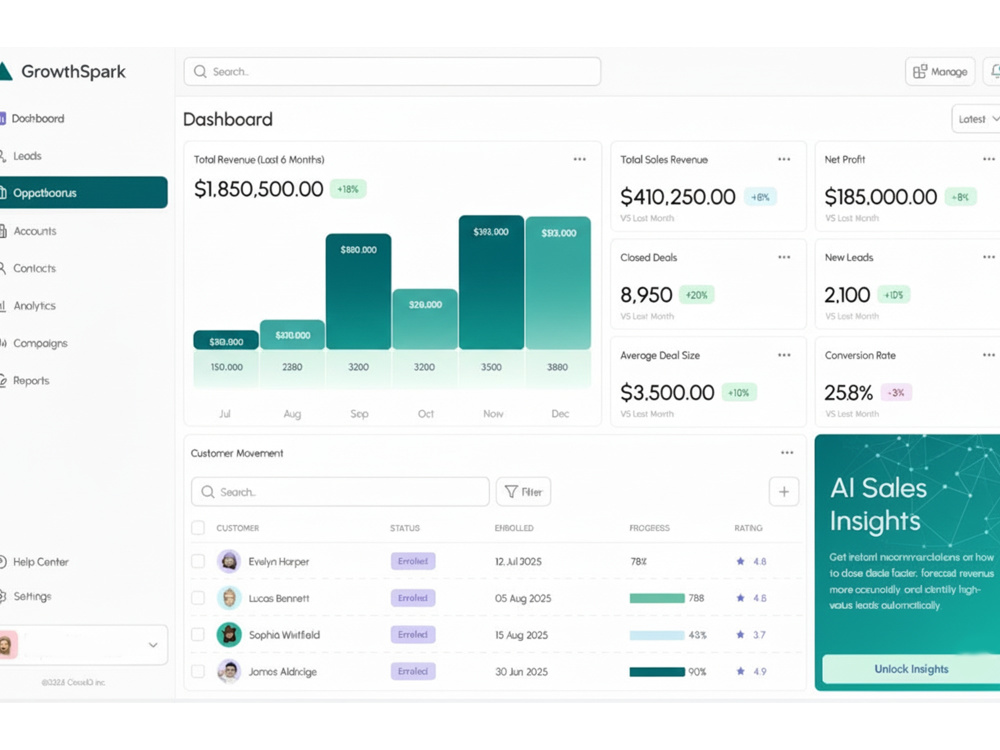Click Enrolled status badge for Sophia Whitfield
Viewport: 1000px width, 750px height.
413,635
